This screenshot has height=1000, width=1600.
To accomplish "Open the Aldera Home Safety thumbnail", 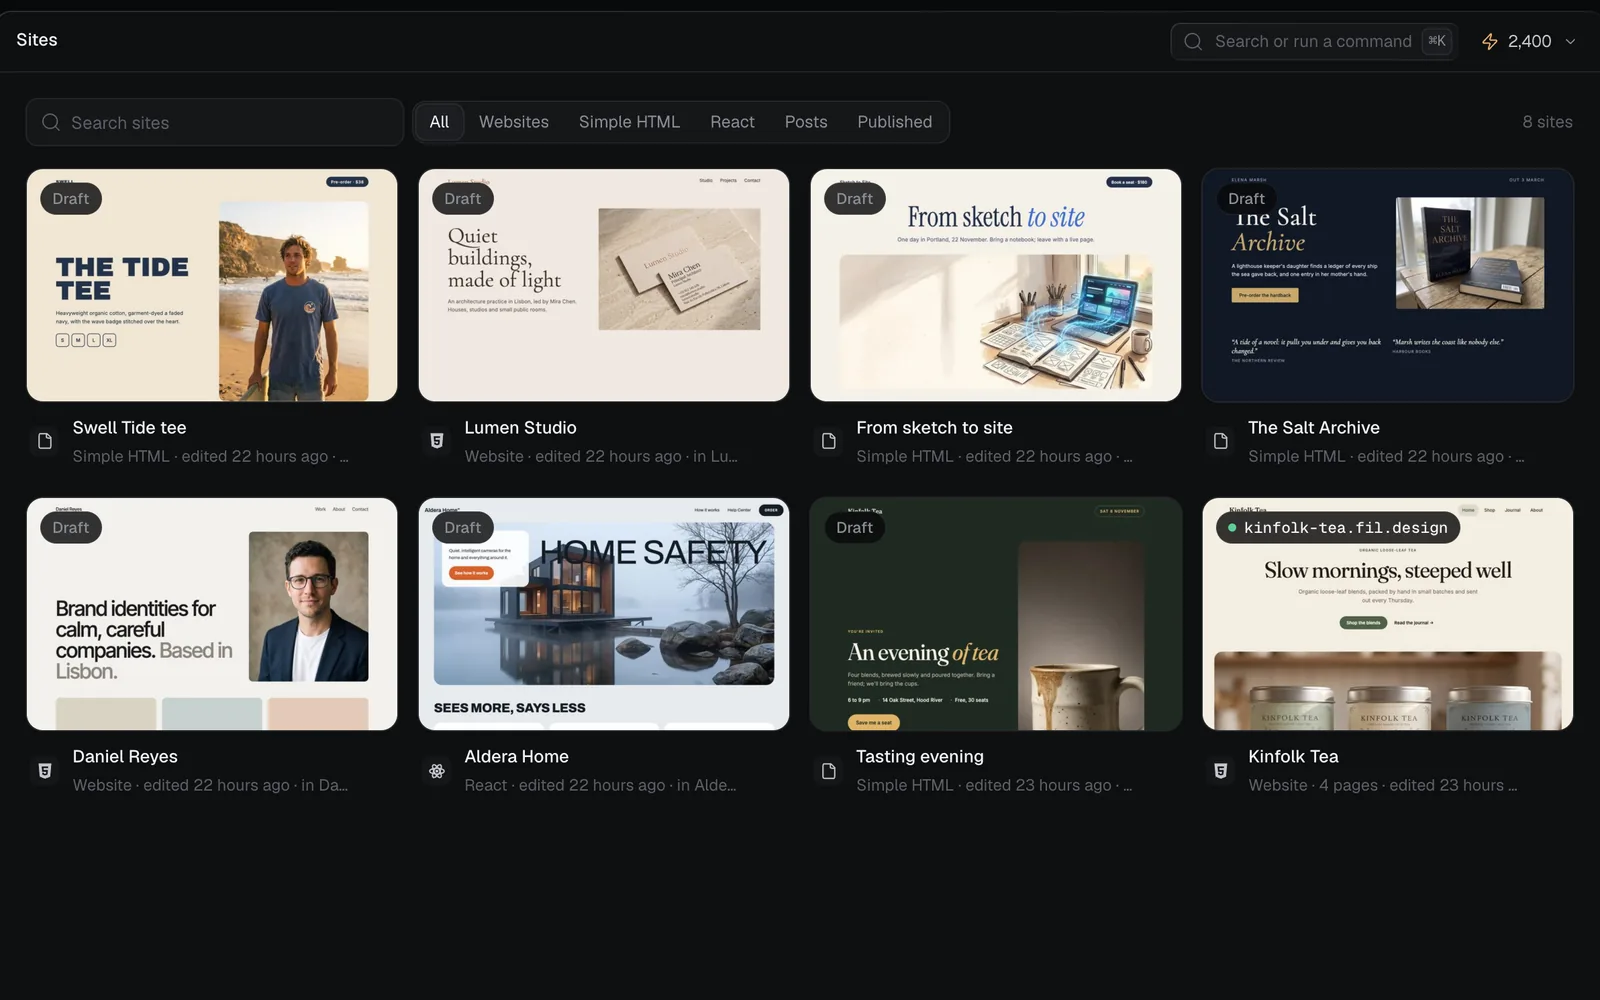I will click(604, 614).
